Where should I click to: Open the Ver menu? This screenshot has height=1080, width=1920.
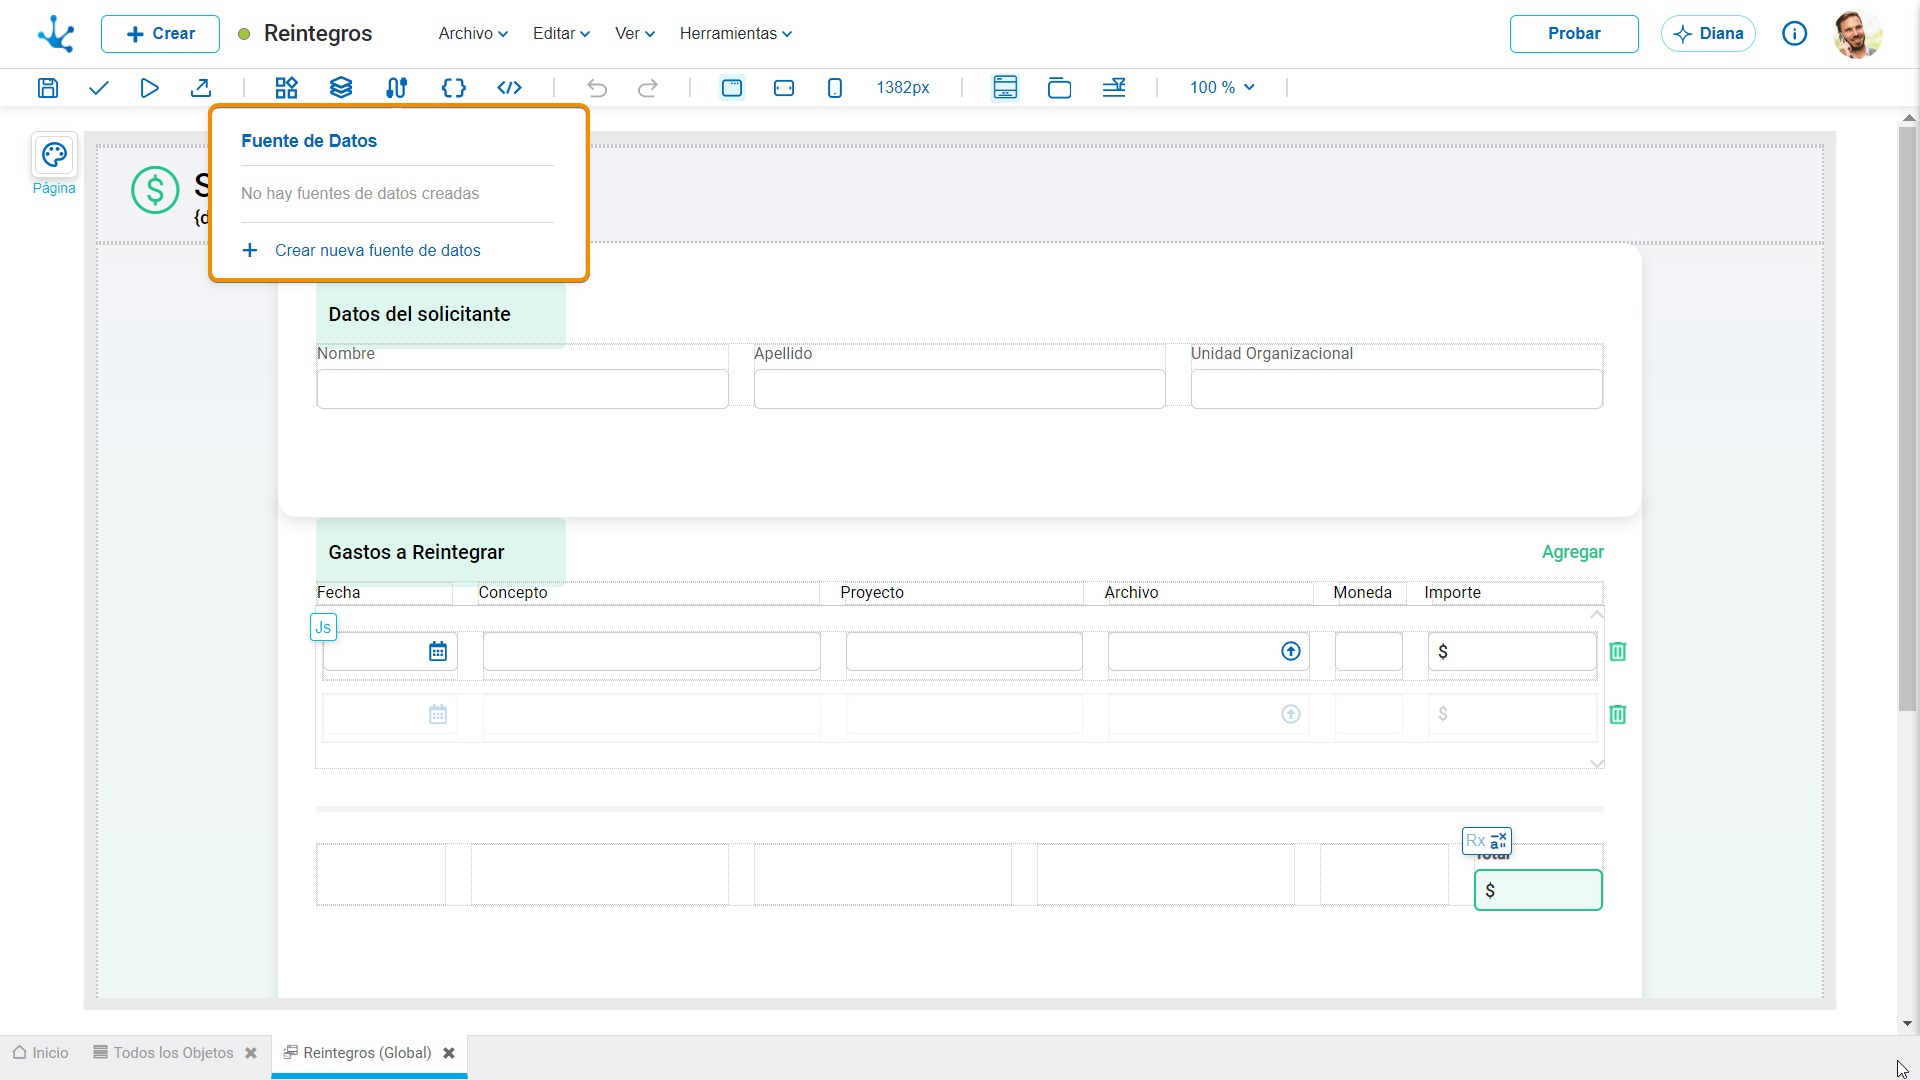click(635, 33)
